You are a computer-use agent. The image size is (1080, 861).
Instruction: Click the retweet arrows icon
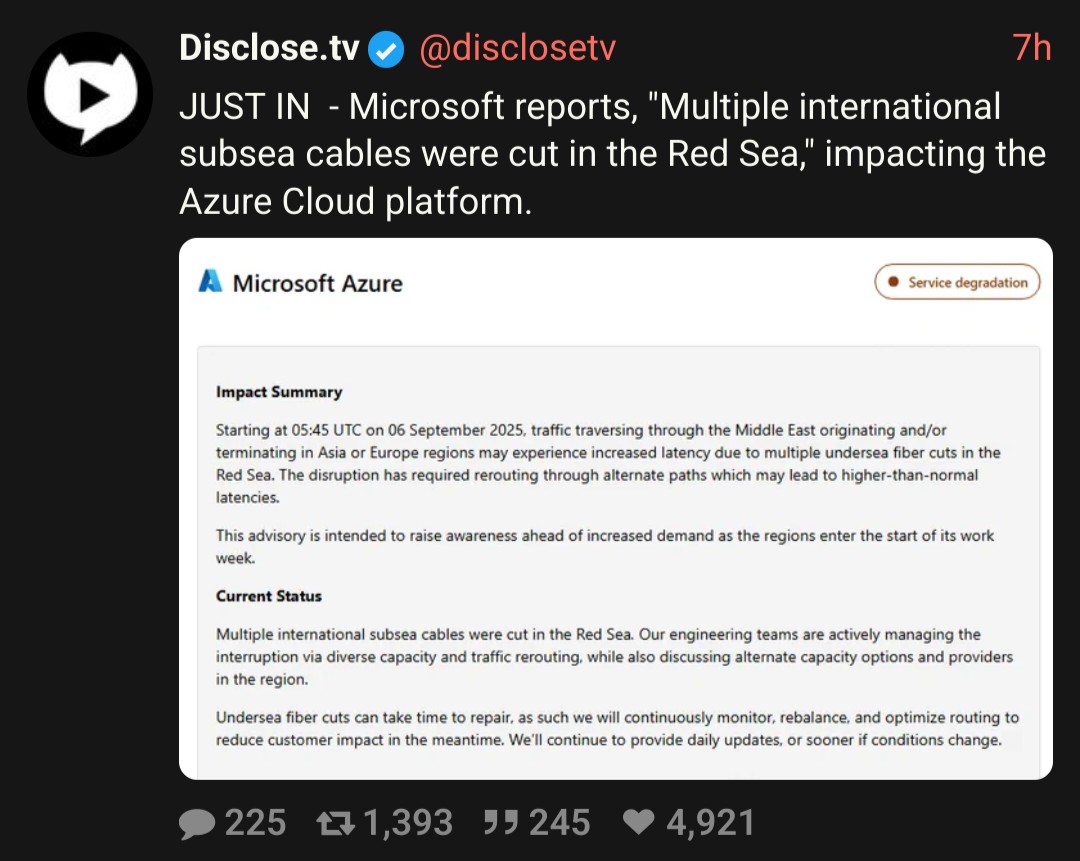[x=334, y=823]
